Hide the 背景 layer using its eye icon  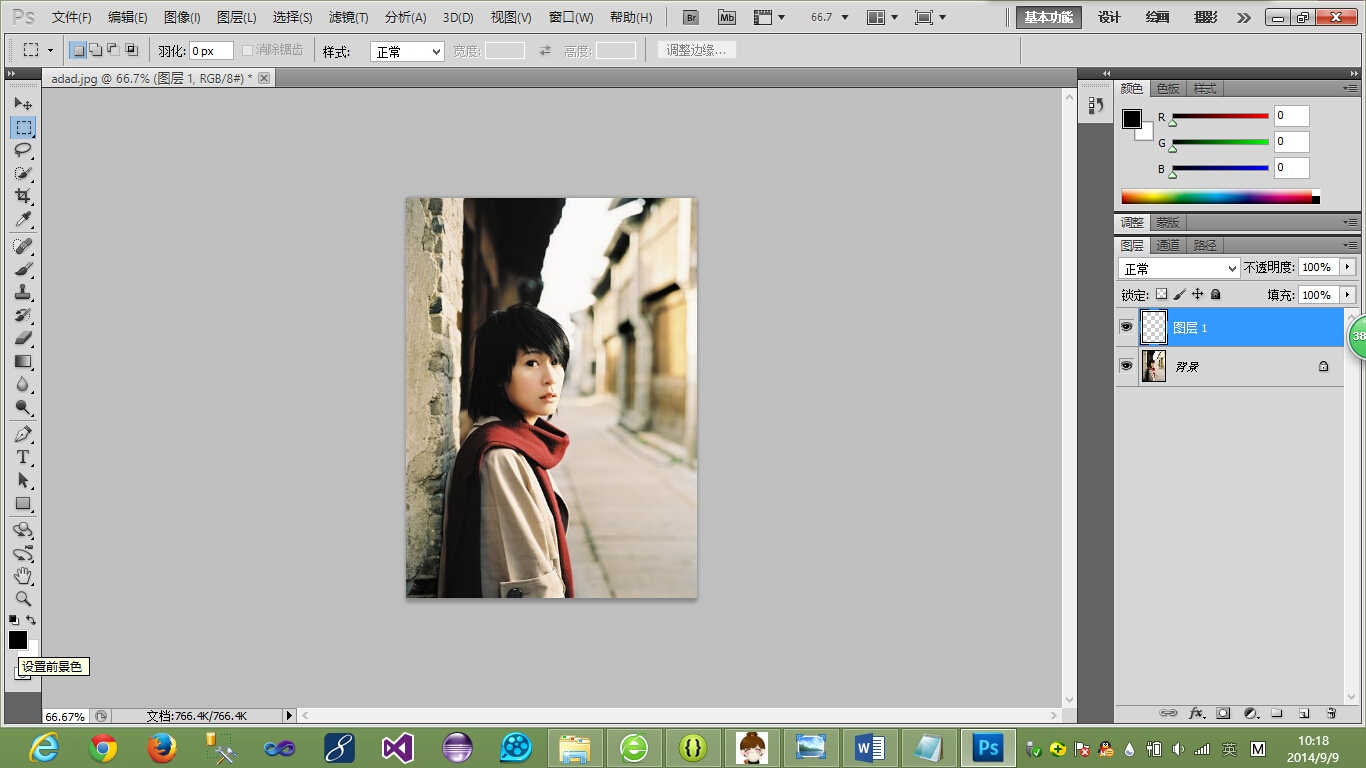point(1127,366)
